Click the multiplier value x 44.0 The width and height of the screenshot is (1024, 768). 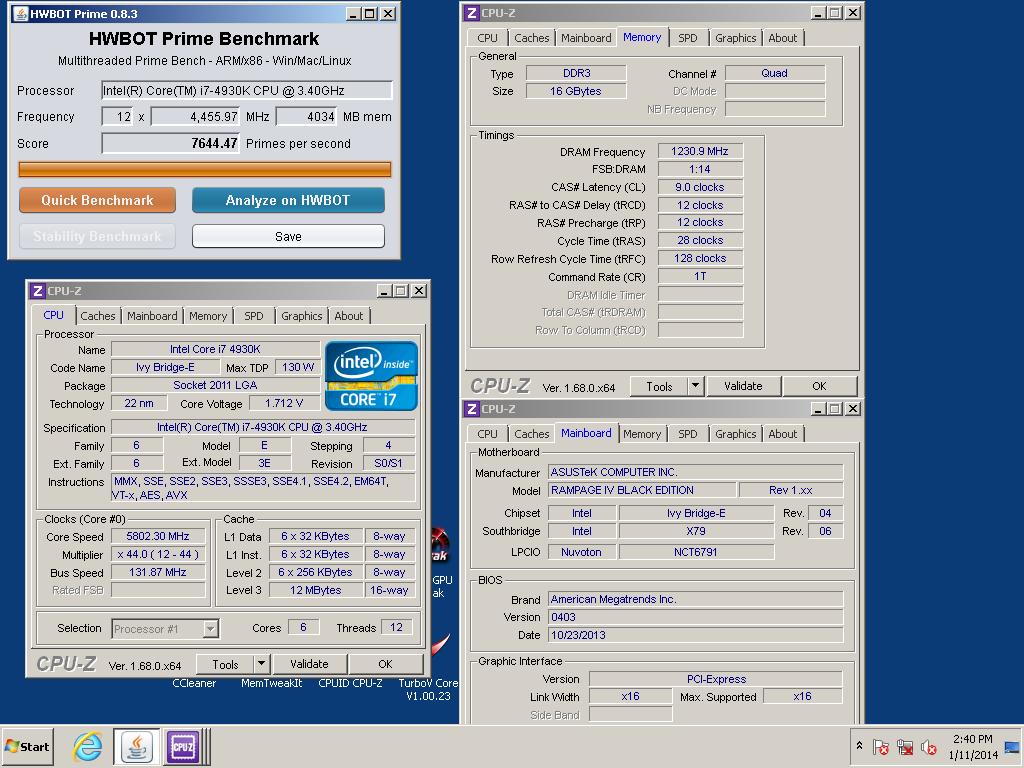coord(157,554)
